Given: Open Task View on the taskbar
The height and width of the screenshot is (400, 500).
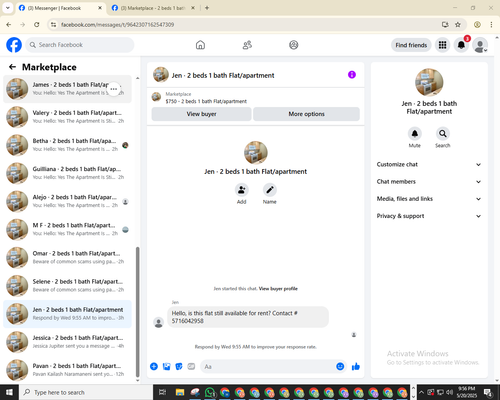Looking at the screenshot, I should click(162, 392).
